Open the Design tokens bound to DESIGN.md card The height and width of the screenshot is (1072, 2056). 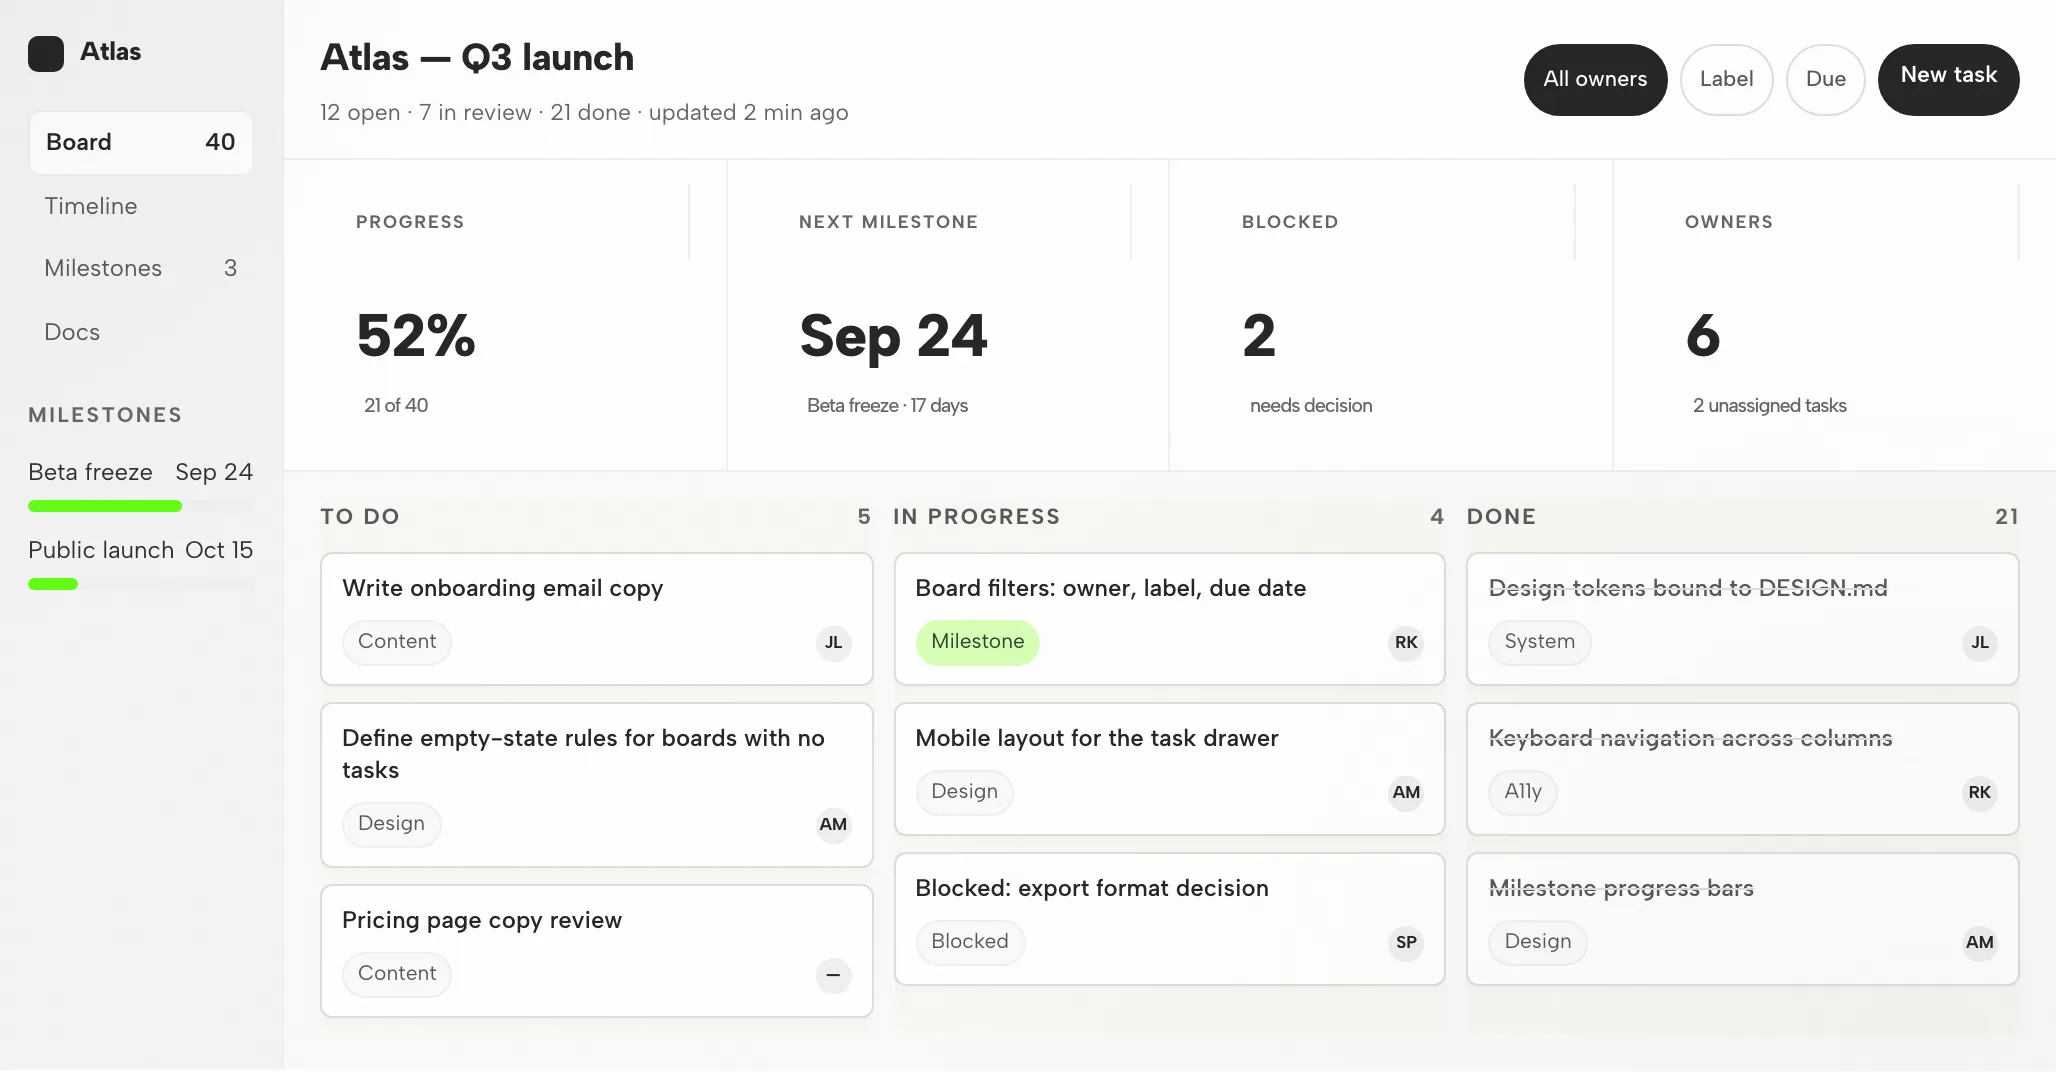pyautogui.click(x=1742, y=619)
